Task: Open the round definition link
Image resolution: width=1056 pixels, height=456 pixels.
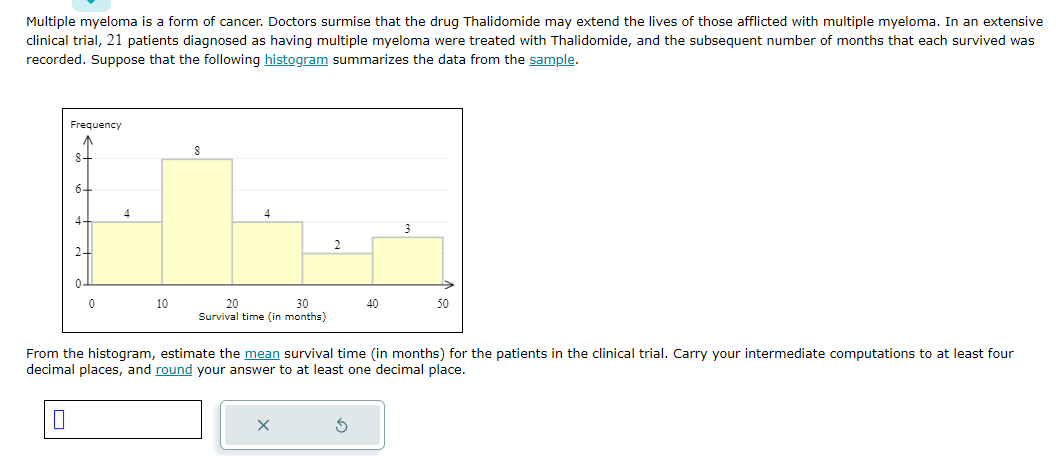Action: 174,370
